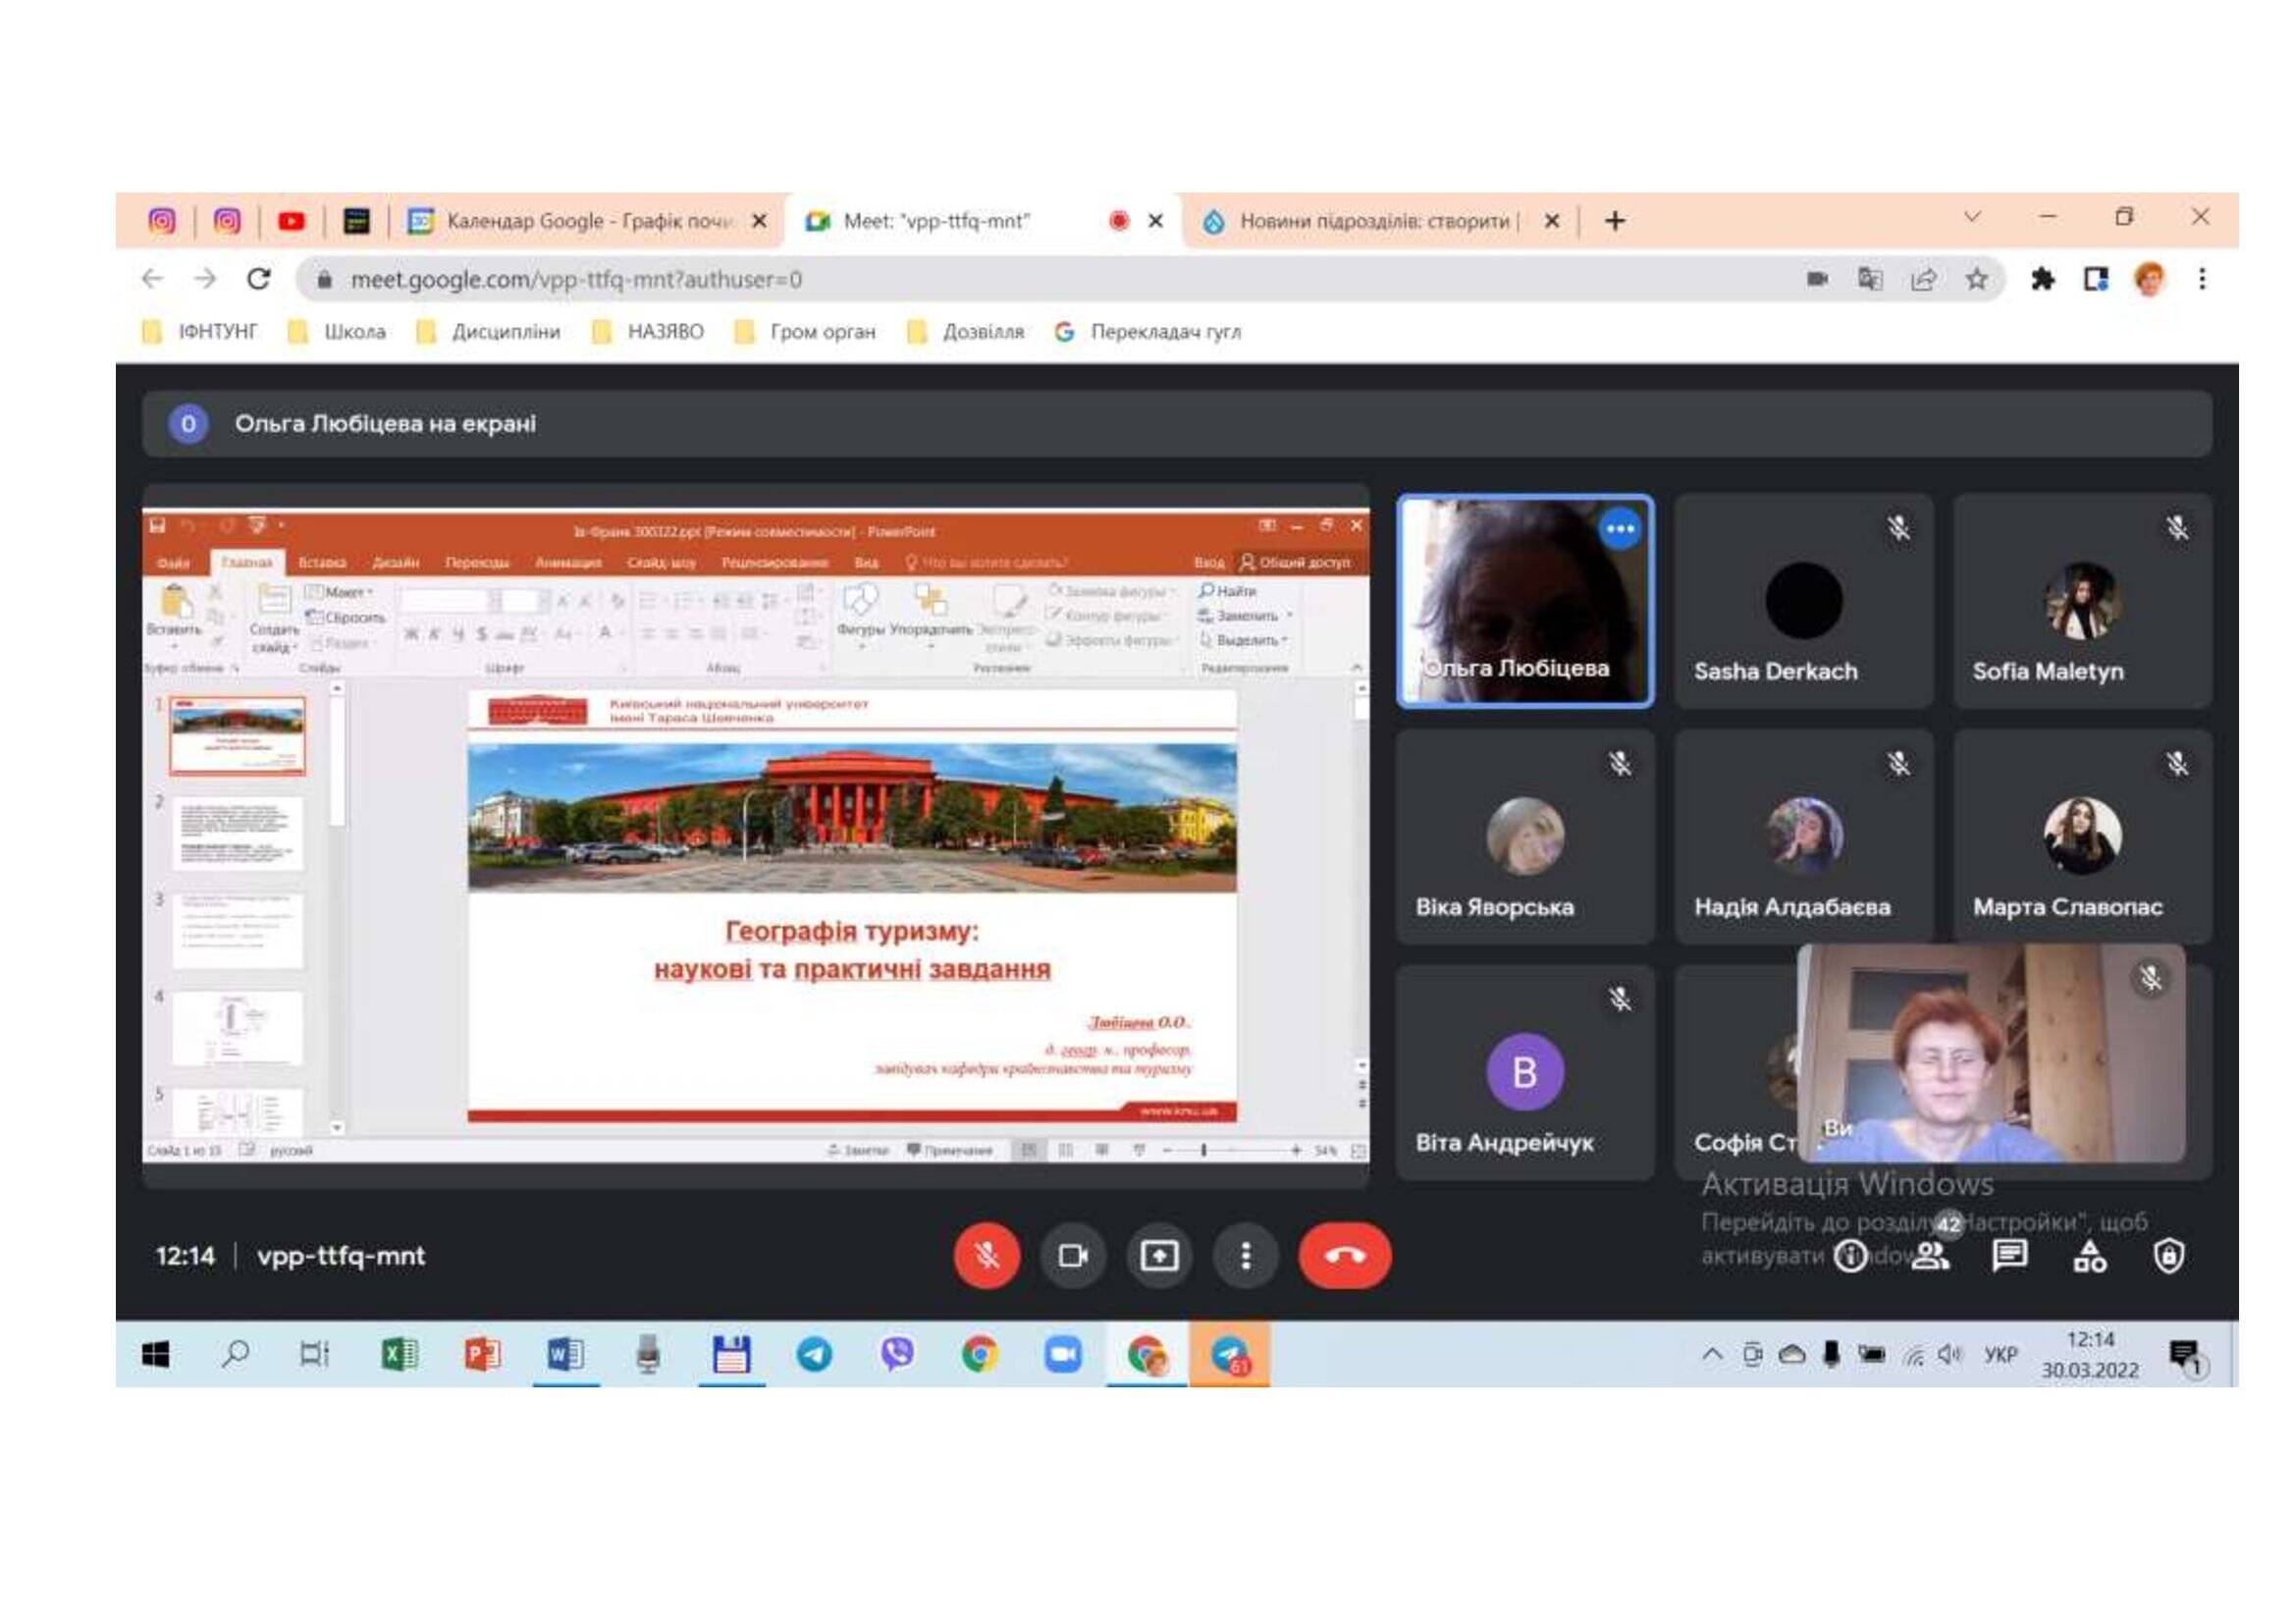The width and height of the screenshot is (2296, 1623).
Task: Open the Meet activities icon
Action: pos(2089,1255)
